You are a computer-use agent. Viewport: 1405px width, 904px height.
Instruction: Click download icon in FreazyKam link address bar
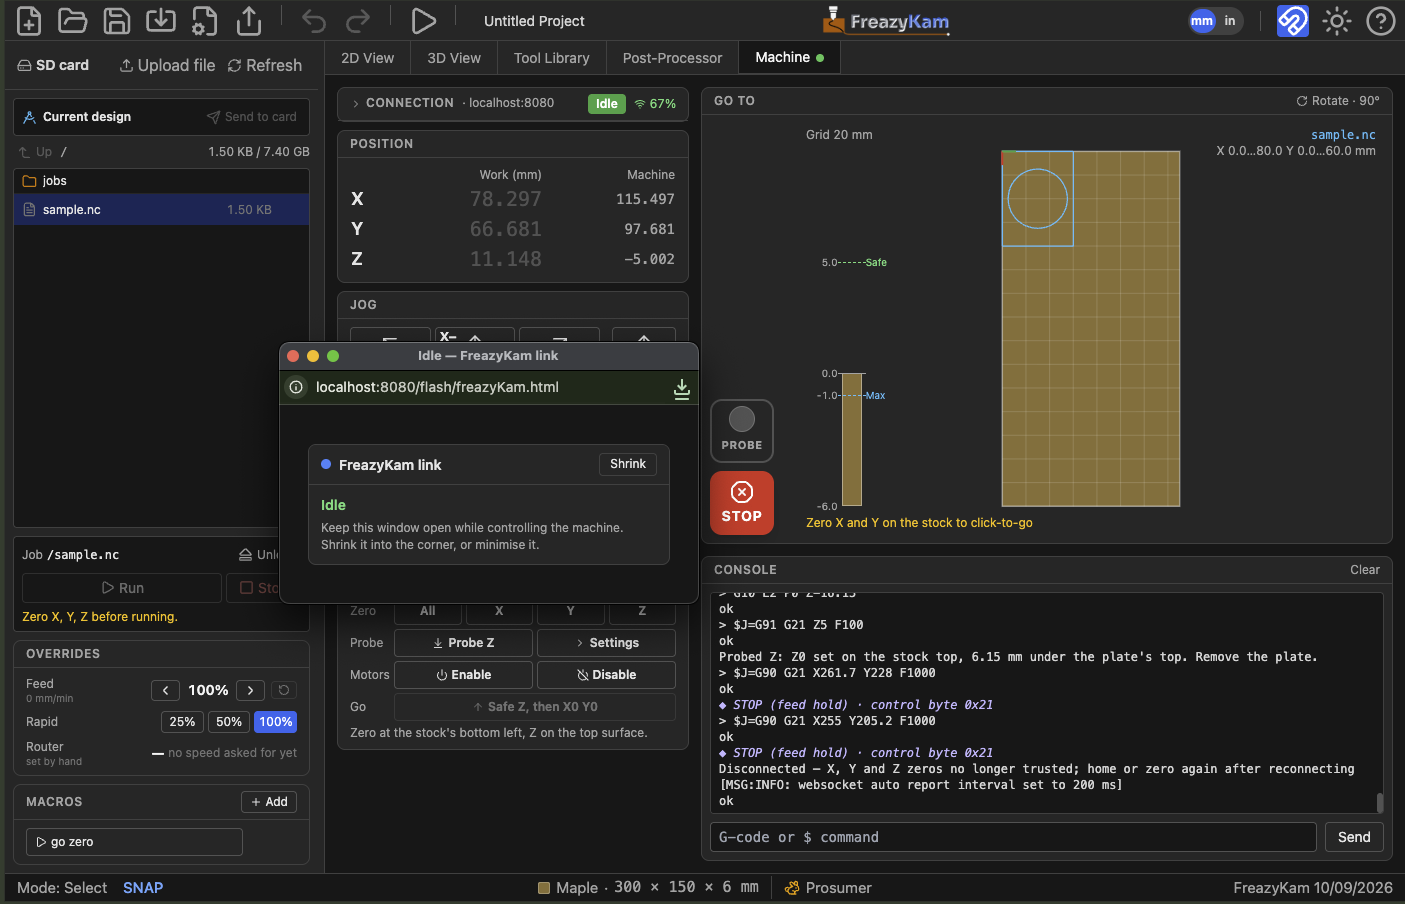682,388
